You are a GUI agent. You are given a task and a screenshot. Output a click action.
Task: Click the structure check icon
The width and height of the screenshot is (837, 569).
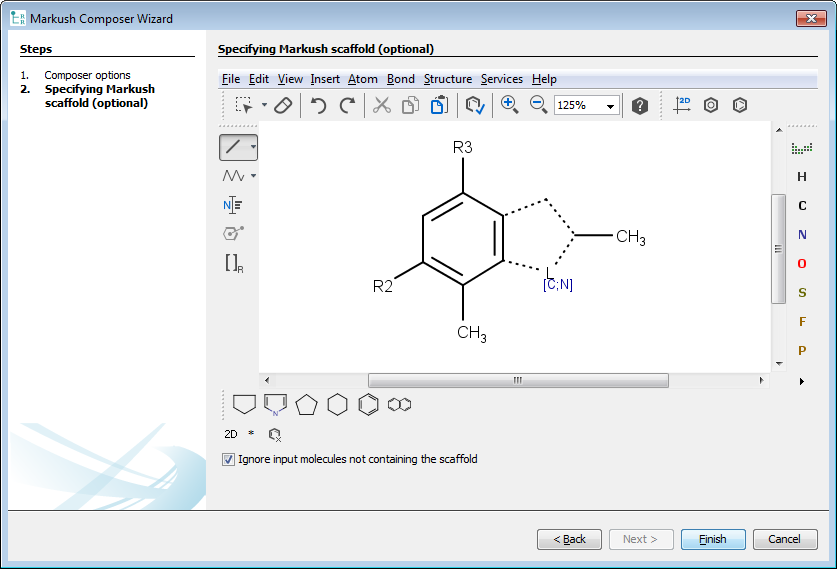click(475, 105)
